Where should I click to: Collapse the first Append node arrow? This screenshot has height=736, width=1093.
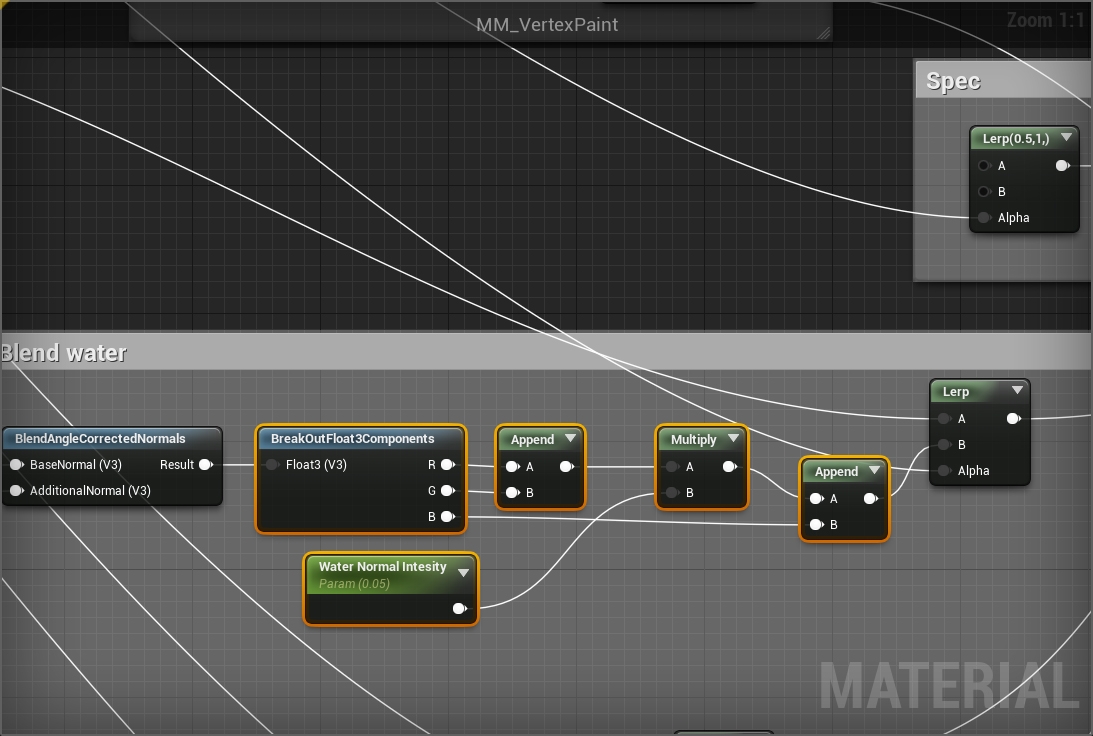tap(570, 438)
